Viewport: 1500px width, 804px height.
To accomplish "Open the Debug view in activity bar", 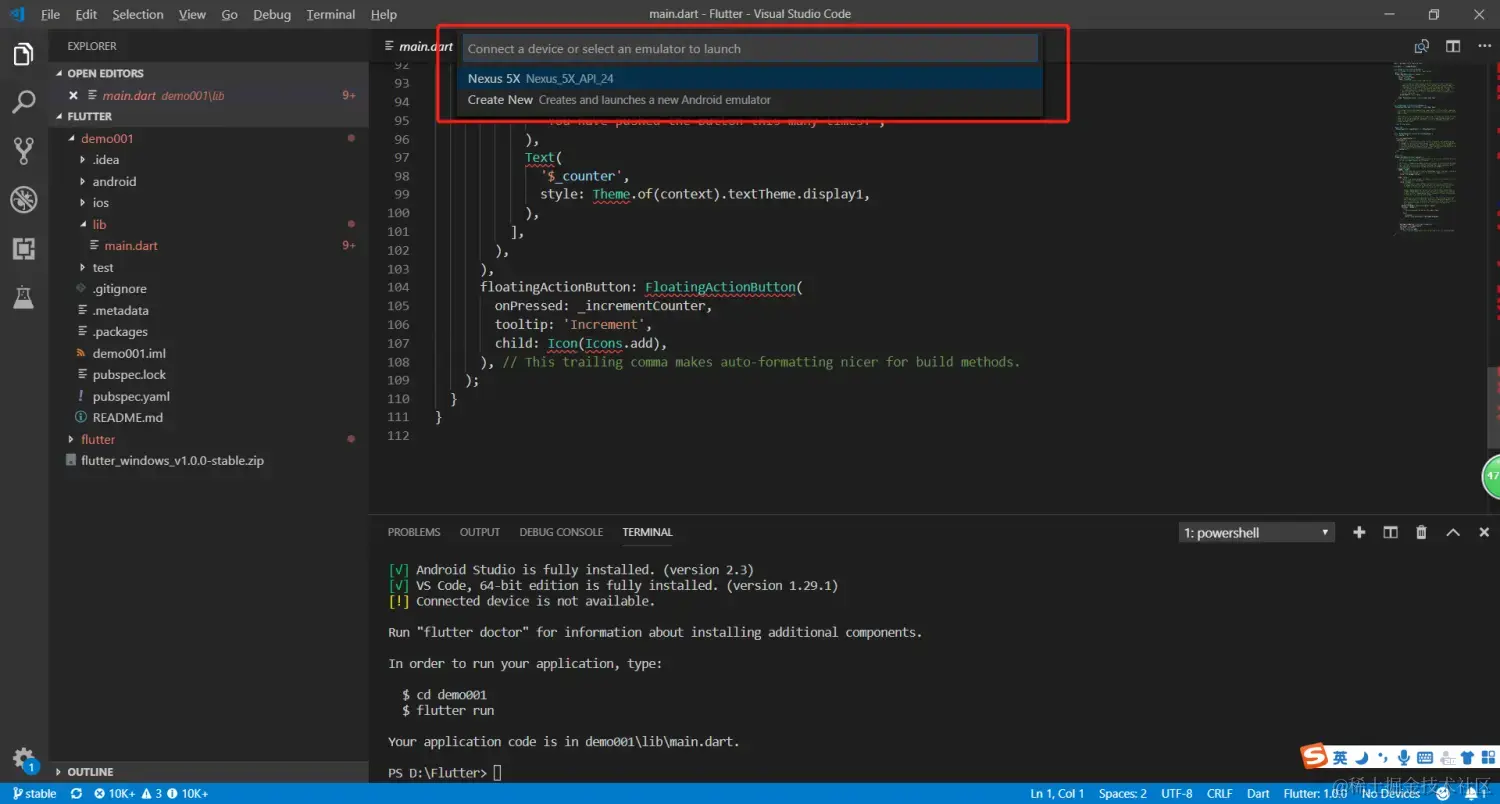I will pos(24,199).
